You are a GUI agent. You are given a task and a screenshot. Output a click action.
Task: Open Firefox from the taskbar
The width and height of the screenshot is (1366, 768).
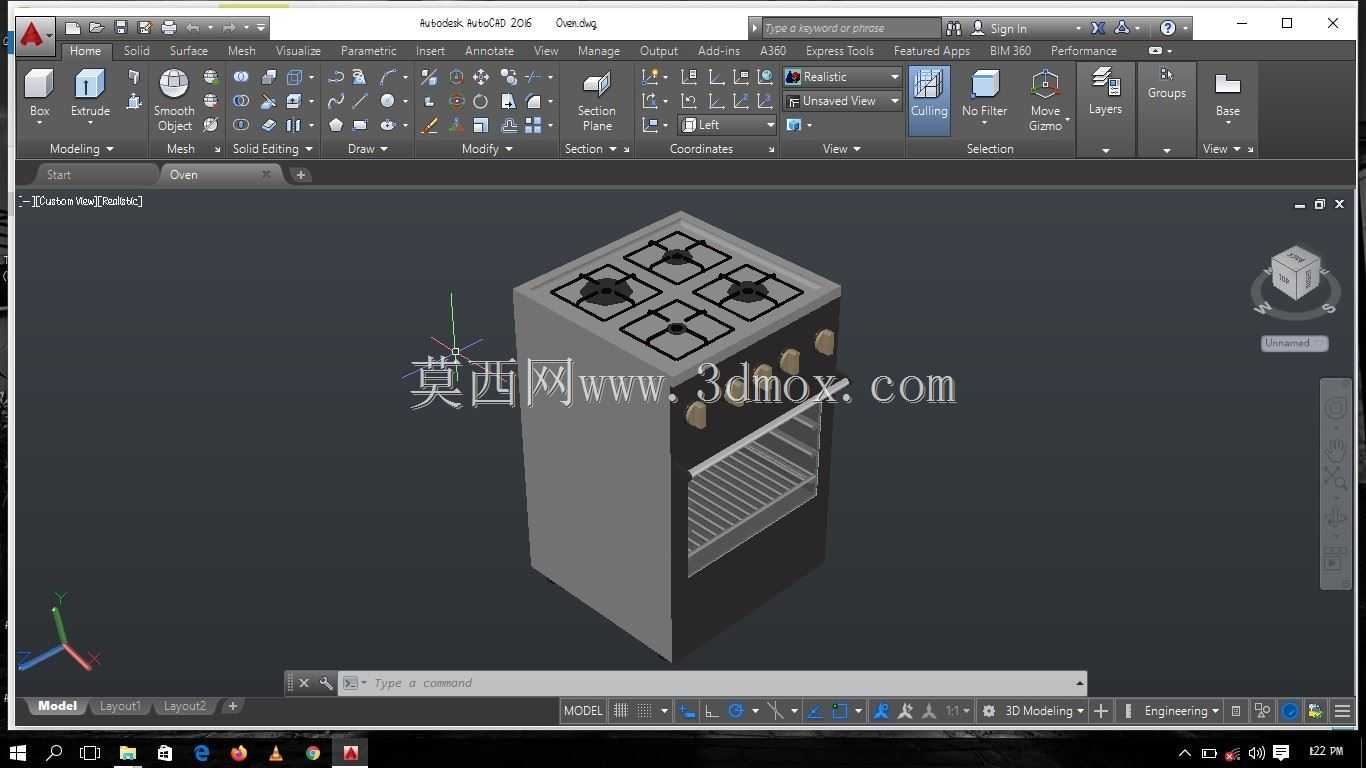pos(238,753)
